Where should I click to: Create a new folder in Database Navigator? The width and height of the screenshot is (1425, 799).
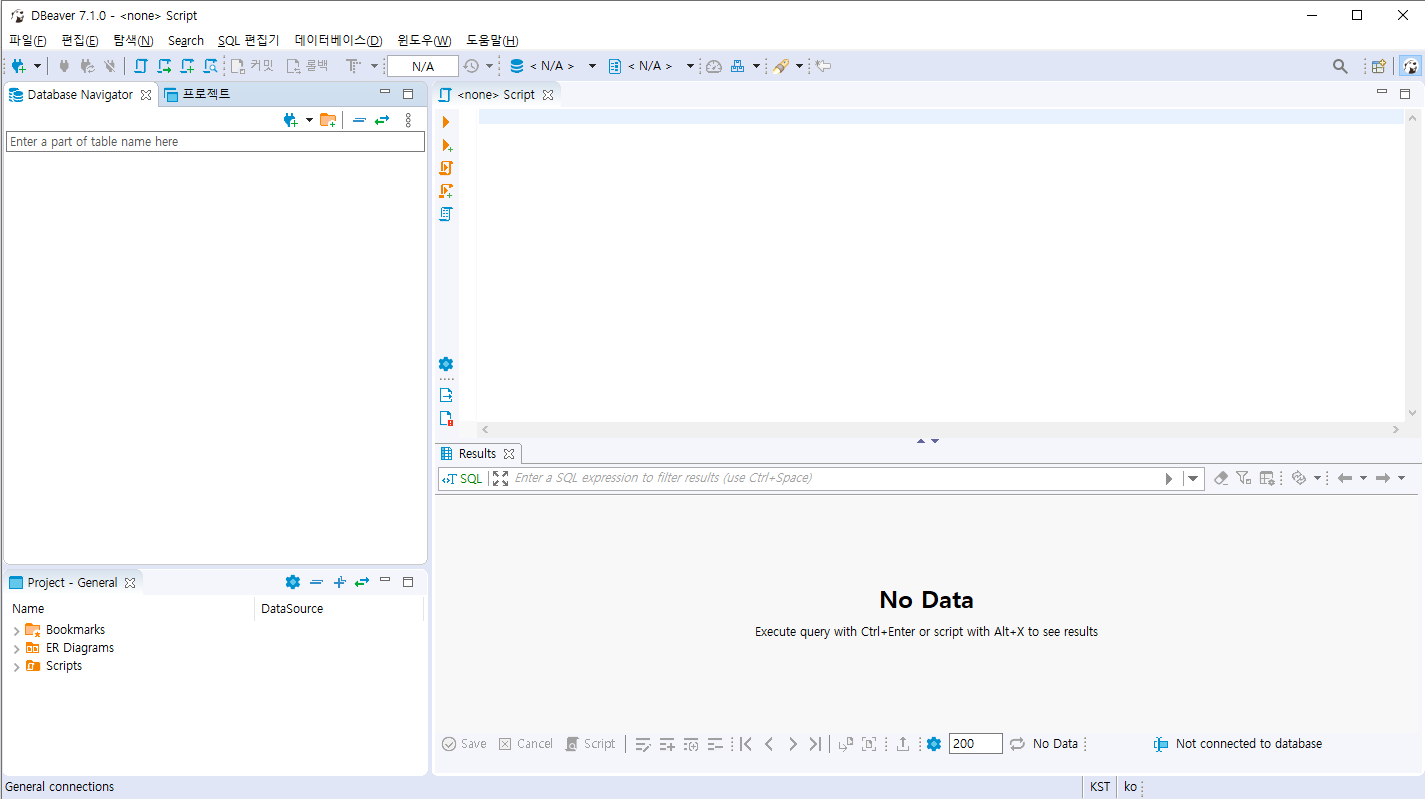click(x=328, y=120)
